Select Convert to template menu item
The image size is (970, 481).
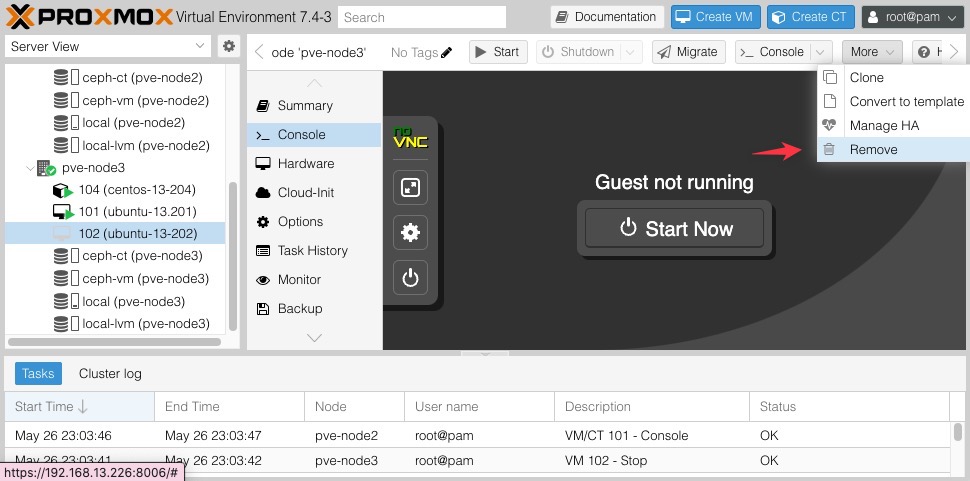point(893,101)
